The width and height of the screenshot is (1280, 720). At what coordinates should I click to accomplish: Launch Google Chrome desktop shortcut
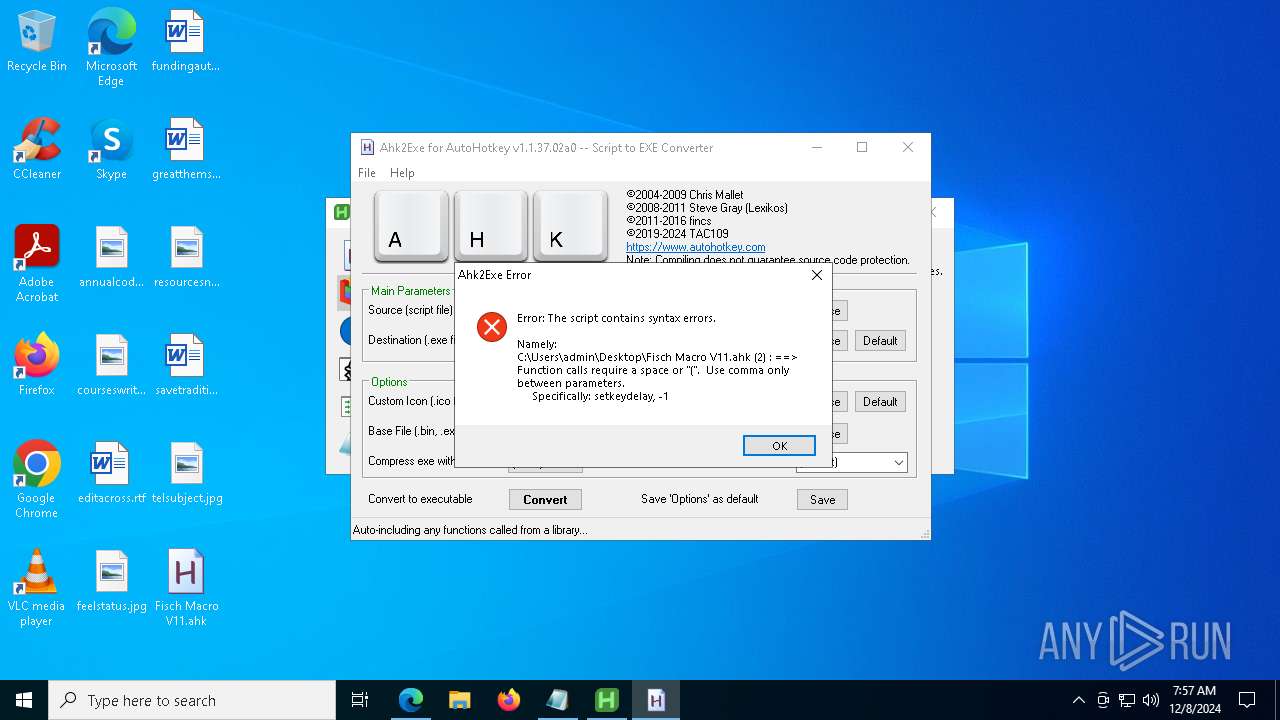(x=37, y=480)
